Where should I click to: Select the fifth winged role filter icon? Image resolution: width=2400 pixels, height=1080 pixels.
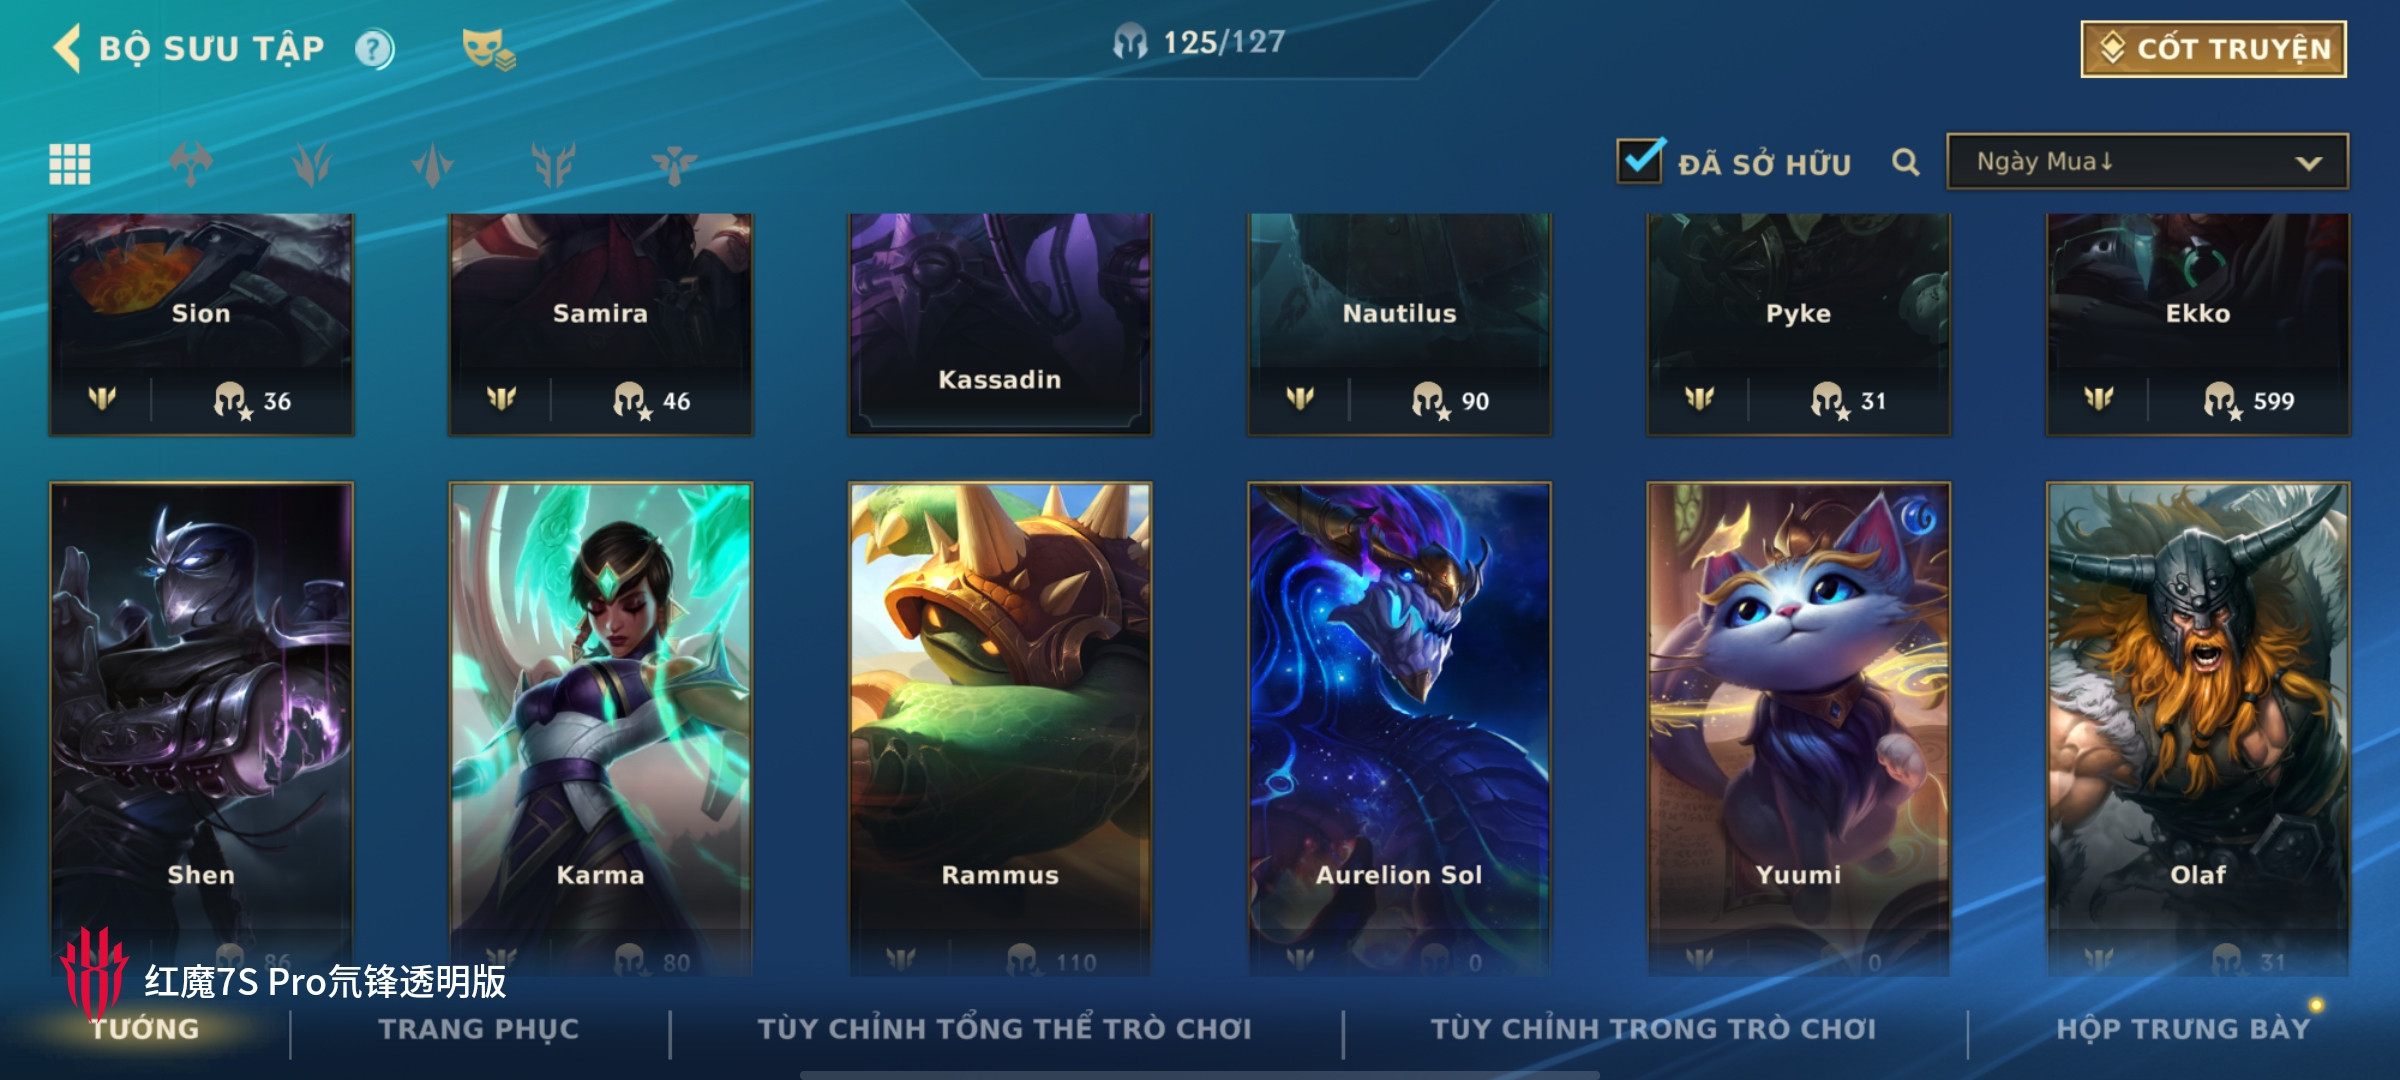[x=675, y=164]
